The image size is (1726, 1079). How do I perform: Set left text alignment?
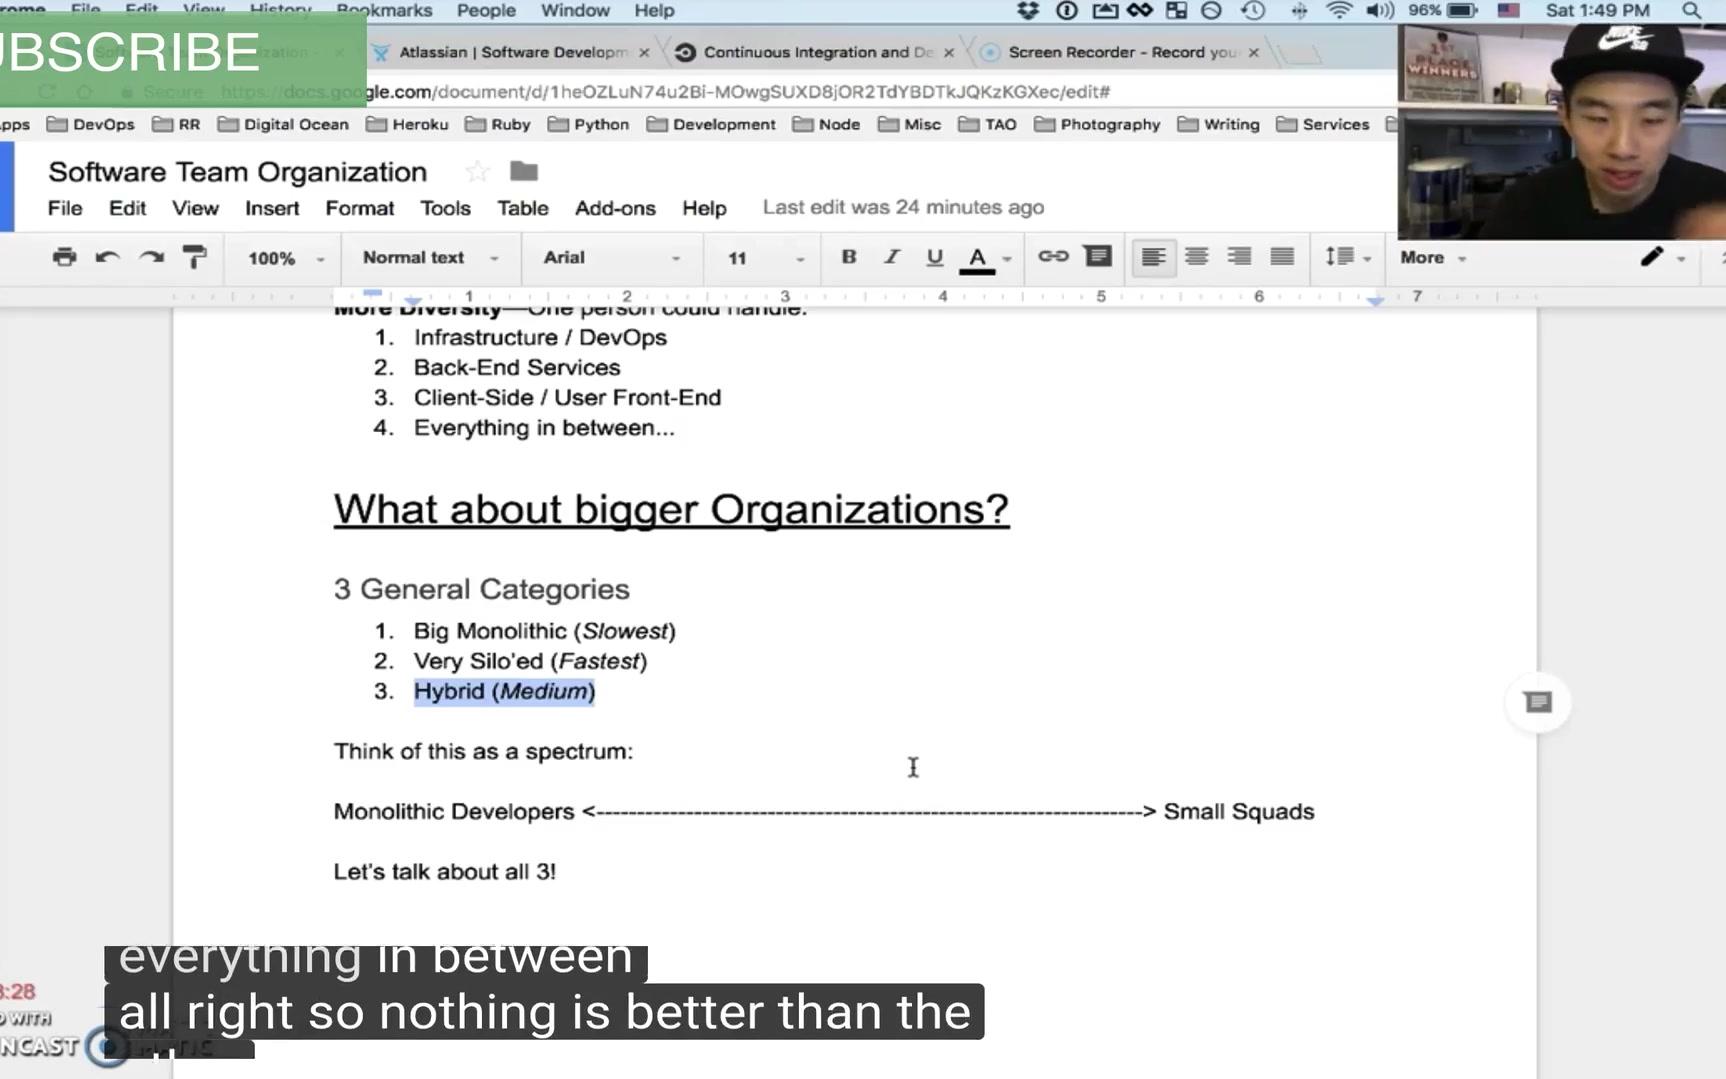[1153, 257]
